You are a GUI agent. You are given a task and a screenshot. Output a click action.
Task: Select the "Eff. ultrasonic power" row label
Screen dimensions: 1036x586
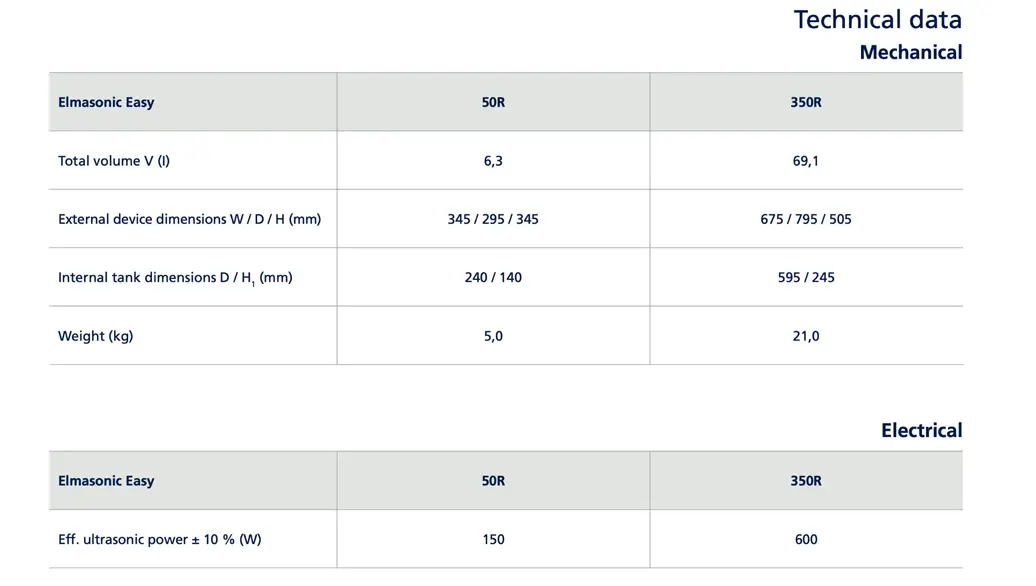coord(160,540)
